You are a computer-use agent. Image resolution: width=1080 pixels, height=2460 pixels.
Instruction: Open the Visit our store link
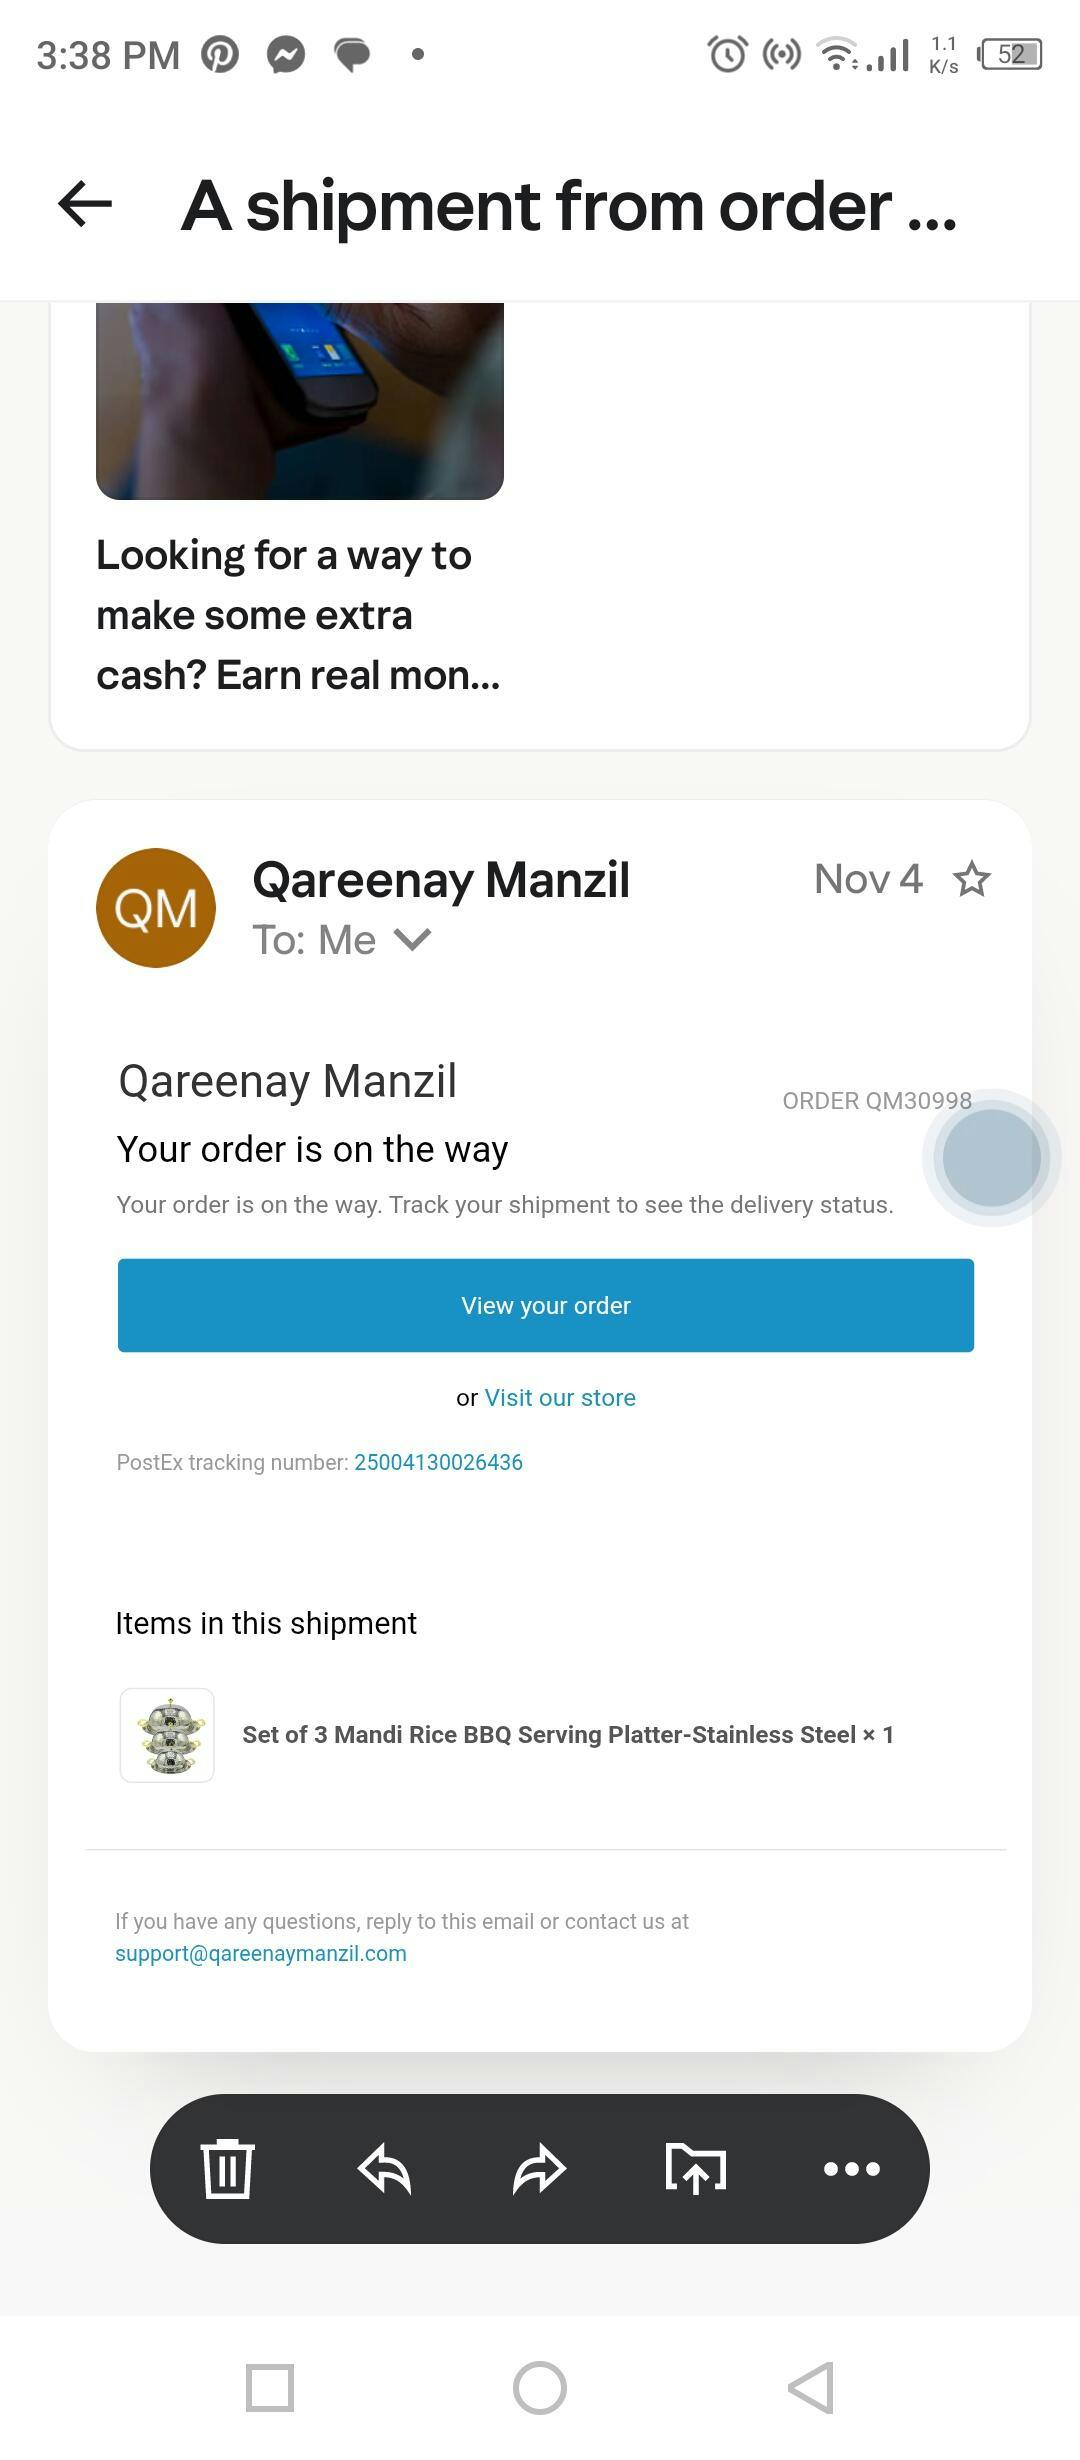[x=560, y=1398]
